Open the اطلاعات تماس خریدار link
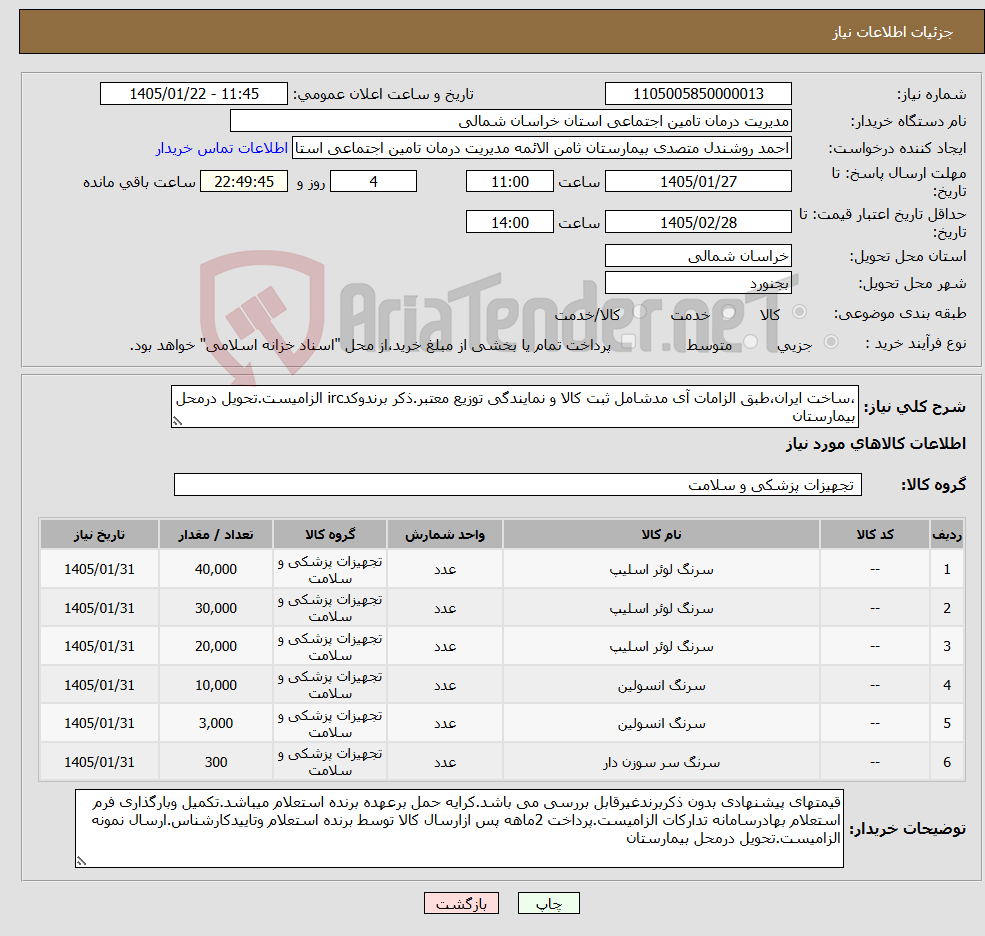Image resolution: width=985 pixels, height=936 pixels. (222, 148)
